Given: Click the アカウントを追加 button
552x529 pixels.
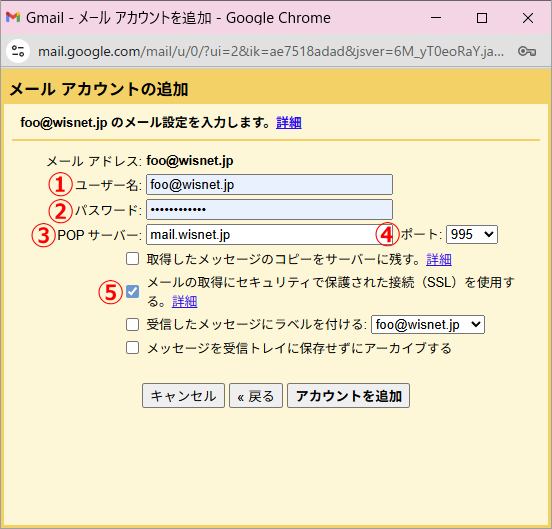Looking at the screenshot, I should point(349,396).
